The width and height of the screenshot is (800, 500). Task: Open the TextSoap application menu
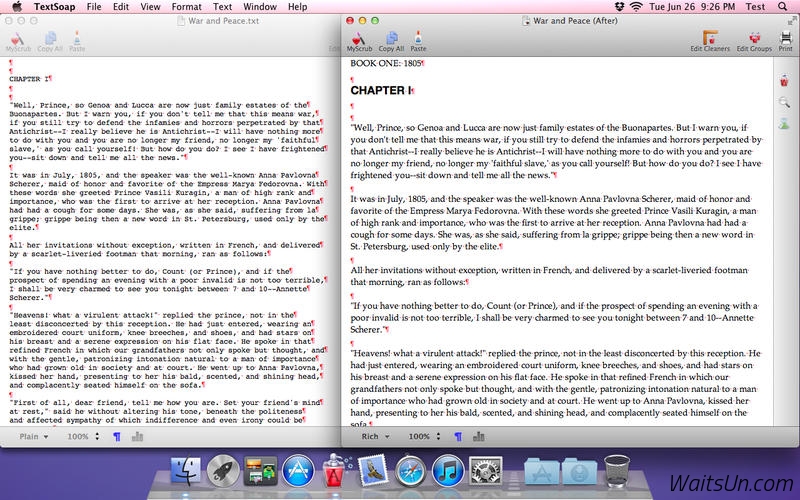[x=55, y=7]
